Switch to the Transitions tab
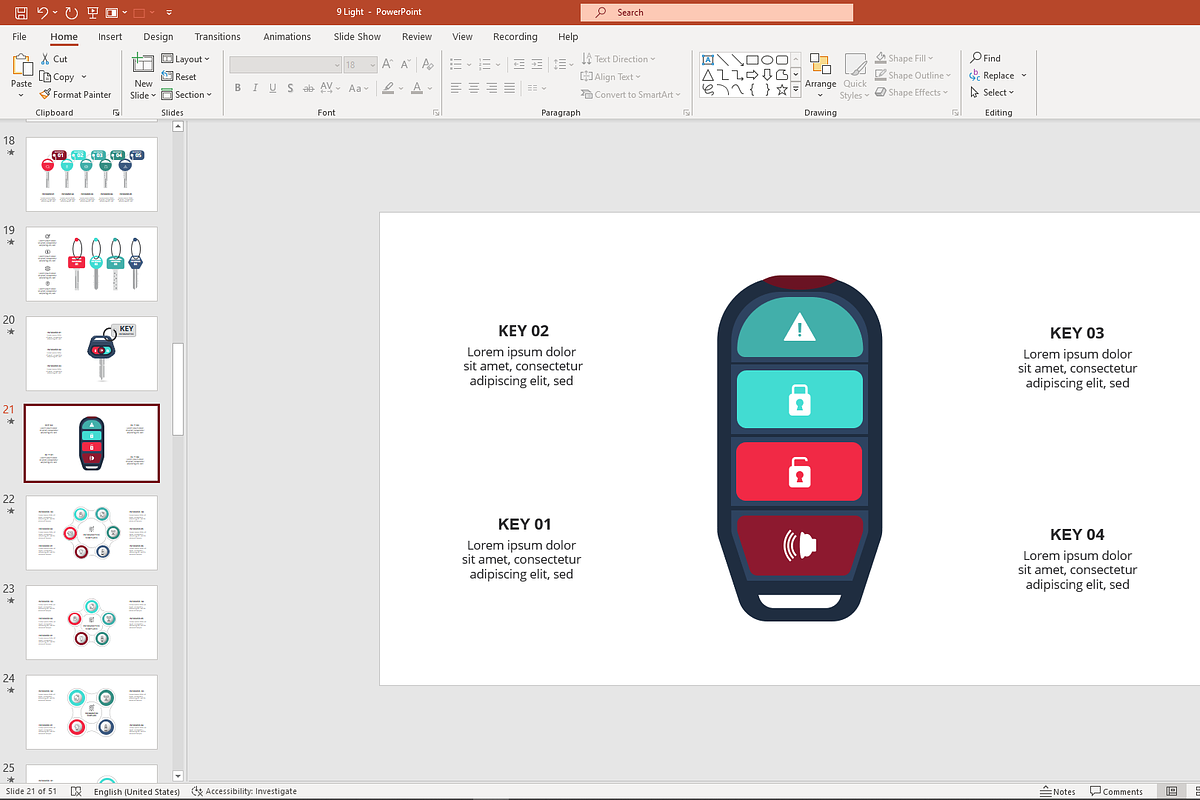This screenshot has width=1200, height=800. [218, 37]
